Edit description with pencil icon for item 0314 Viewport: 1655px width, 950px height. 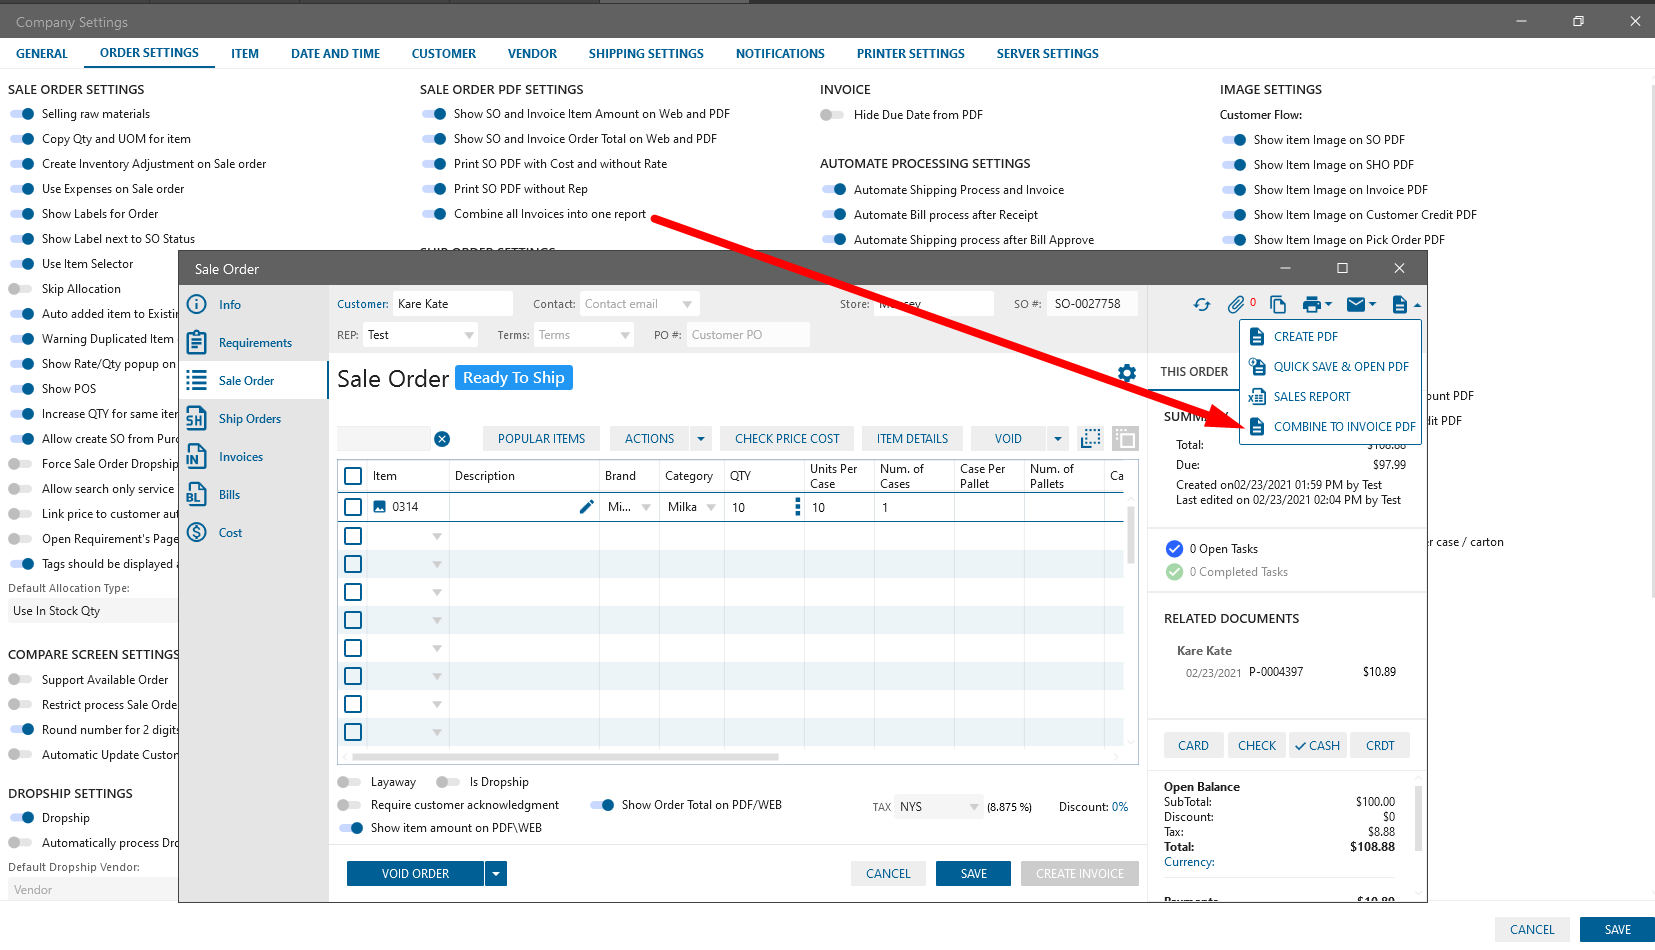(x=587, y=507)
